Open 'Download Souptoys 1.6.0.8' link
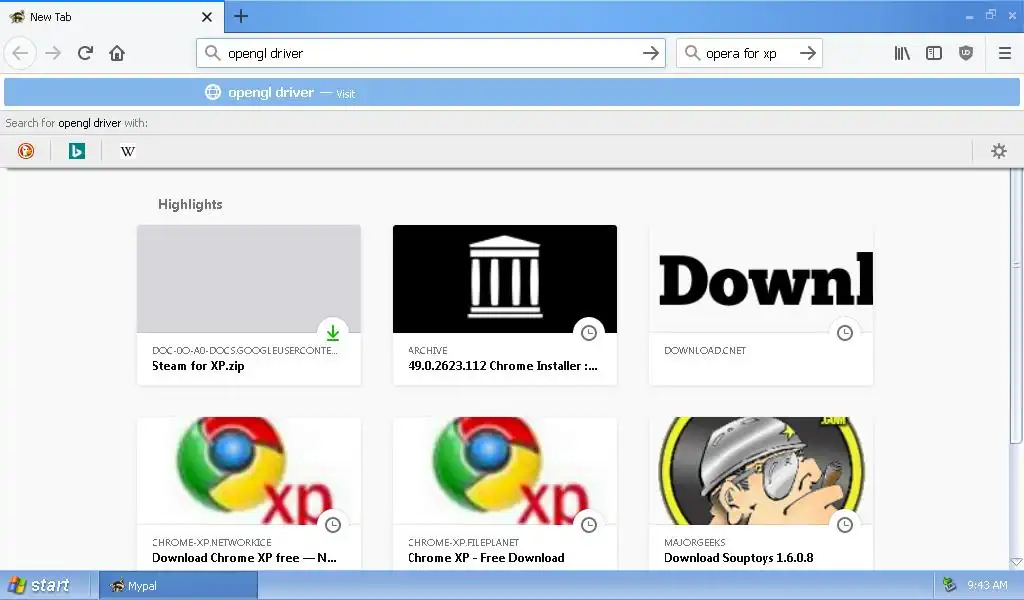 pyautogui.click(x=739, y=558)
